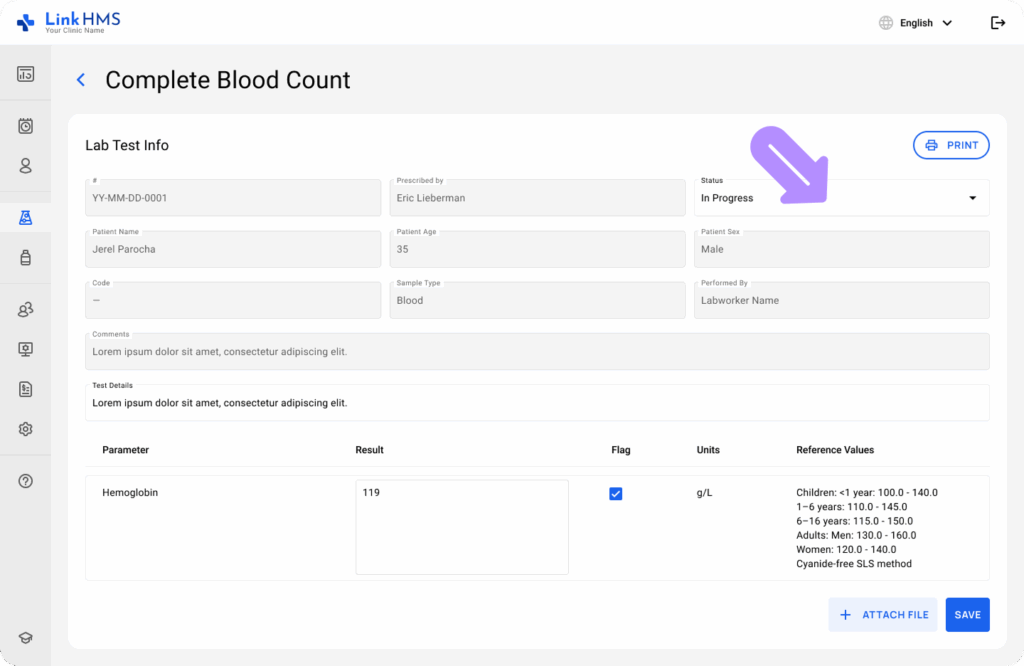The width and height of the screenshot is (1024, 666).
Task: Click the Patient Sex field showing Male
Action: [841, 249]
